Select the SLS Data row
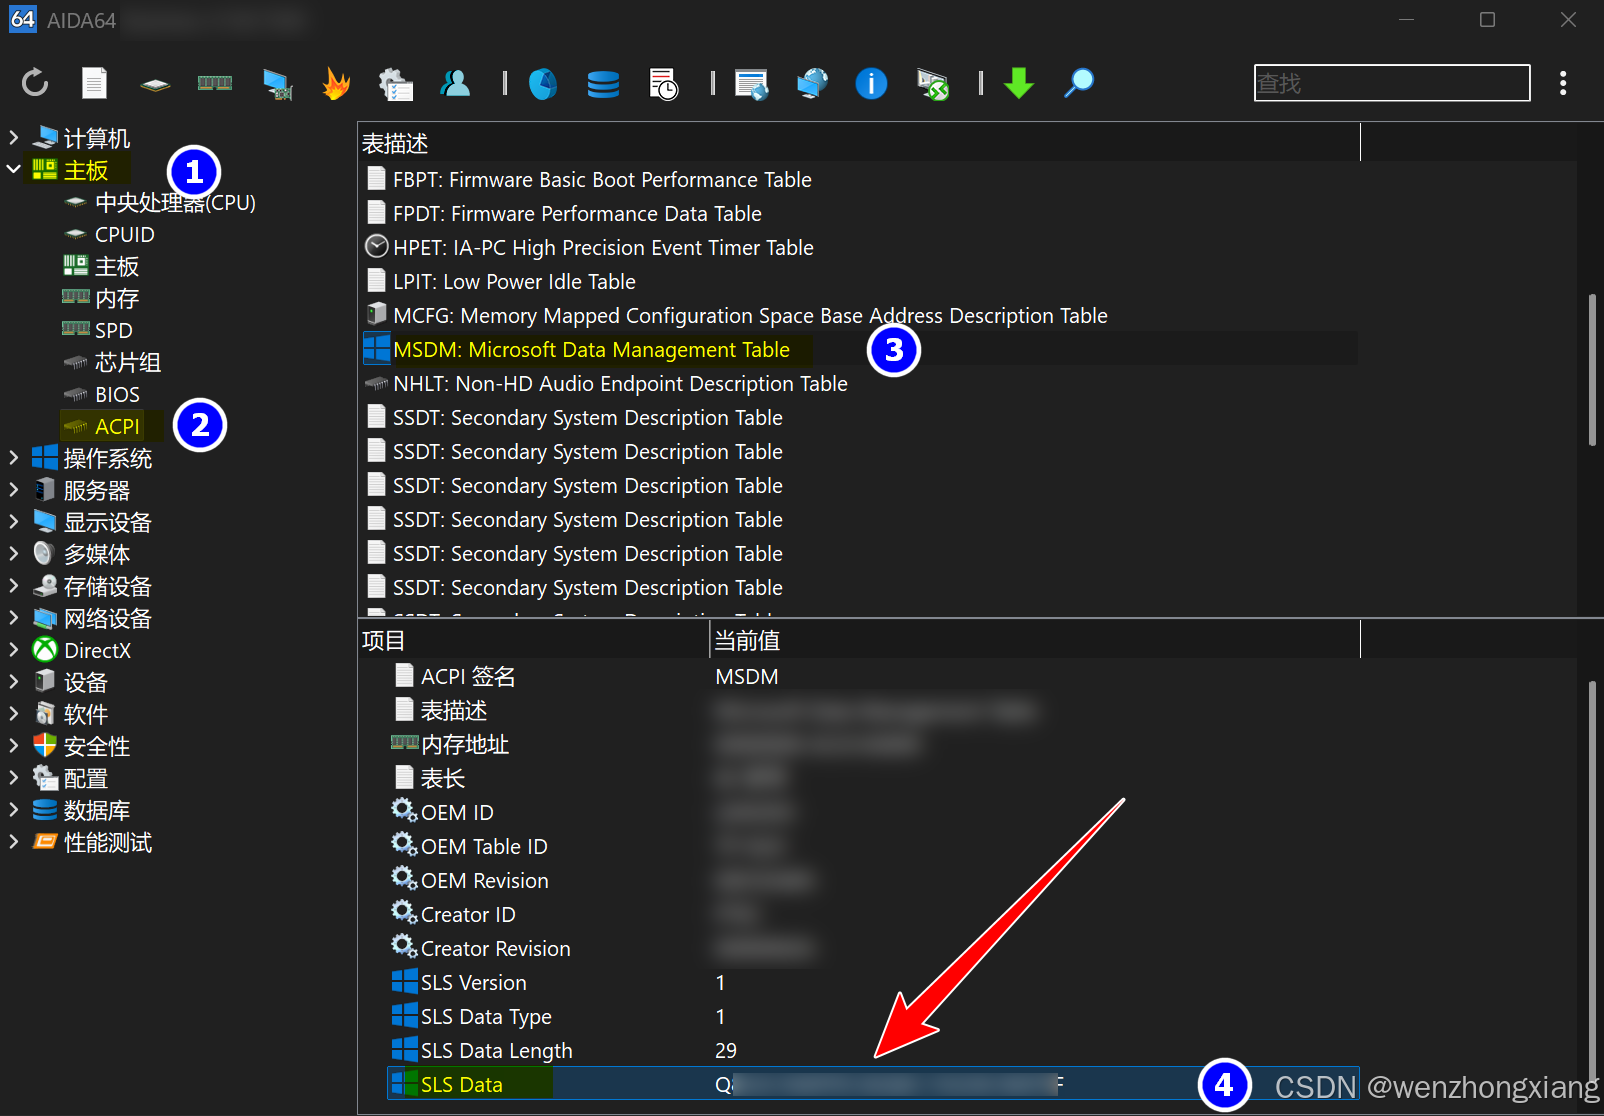The image size is (1604, 1116). 873,1085
